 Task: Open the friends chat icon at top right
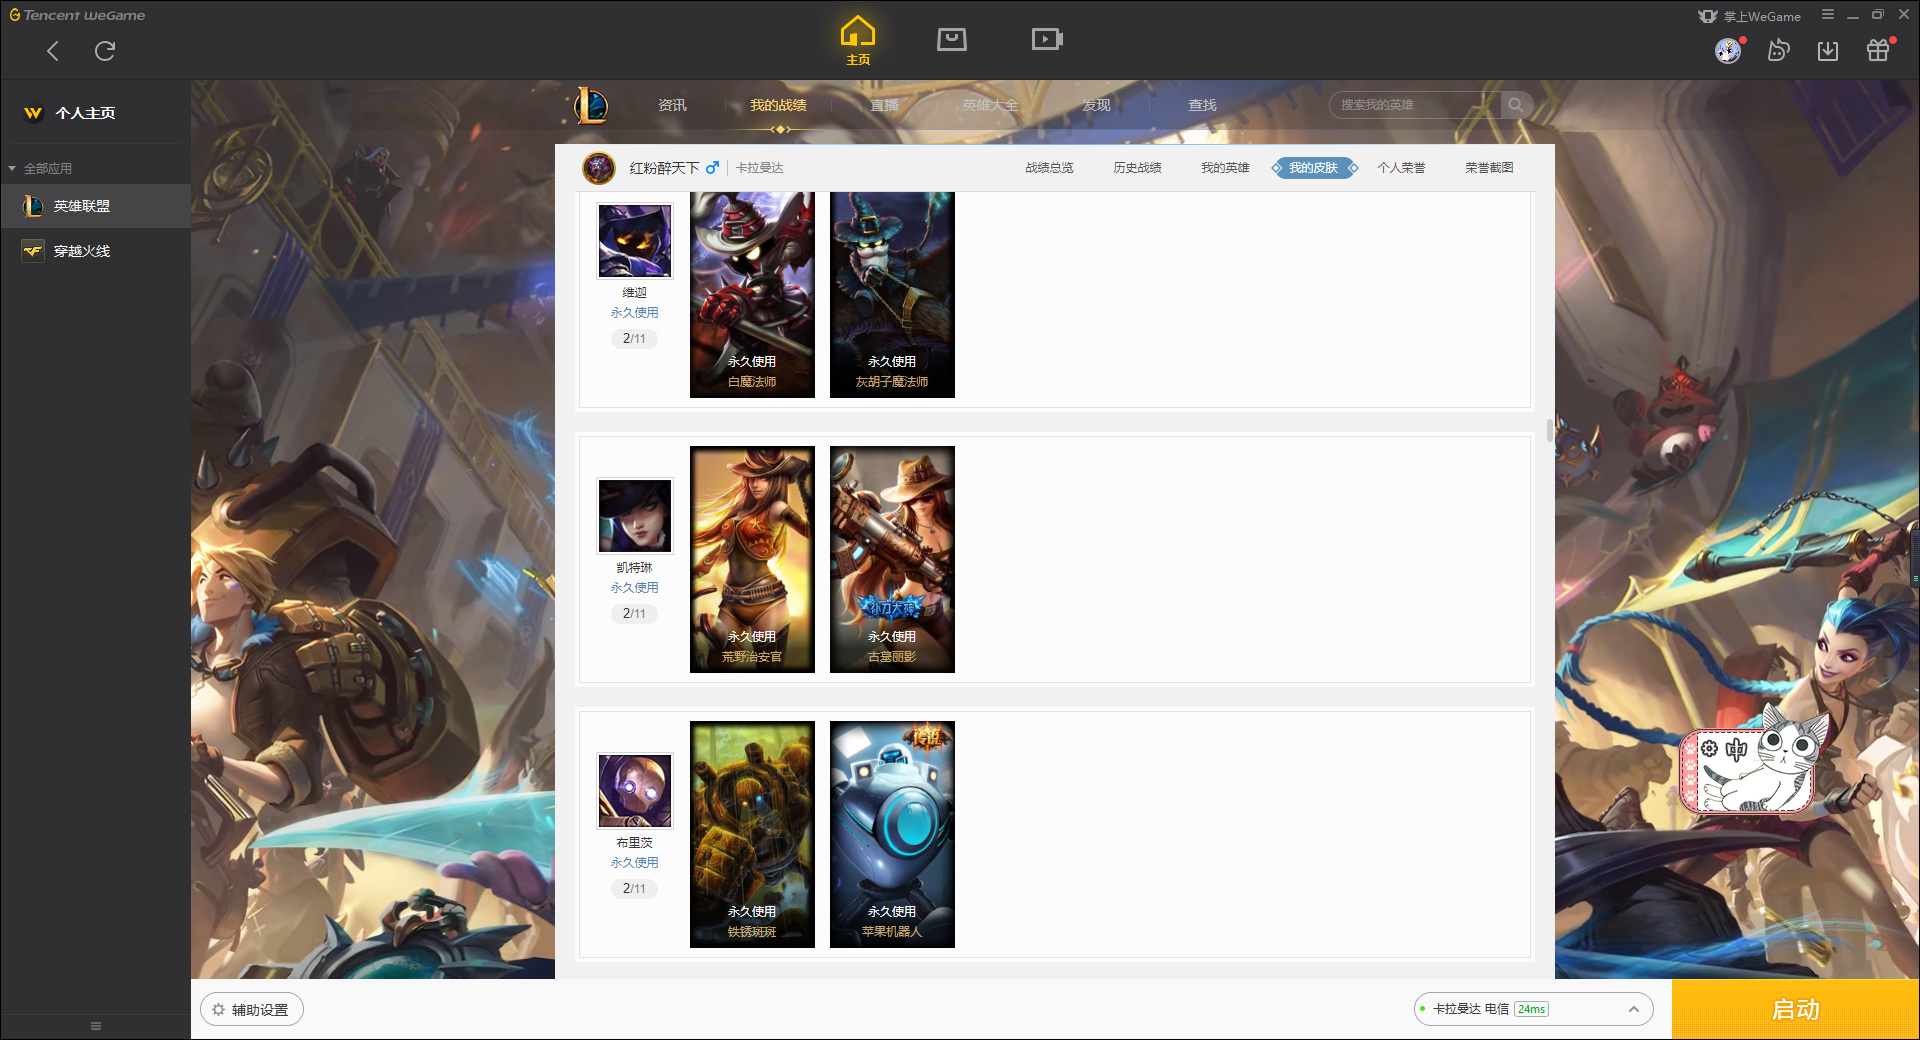1778,51
